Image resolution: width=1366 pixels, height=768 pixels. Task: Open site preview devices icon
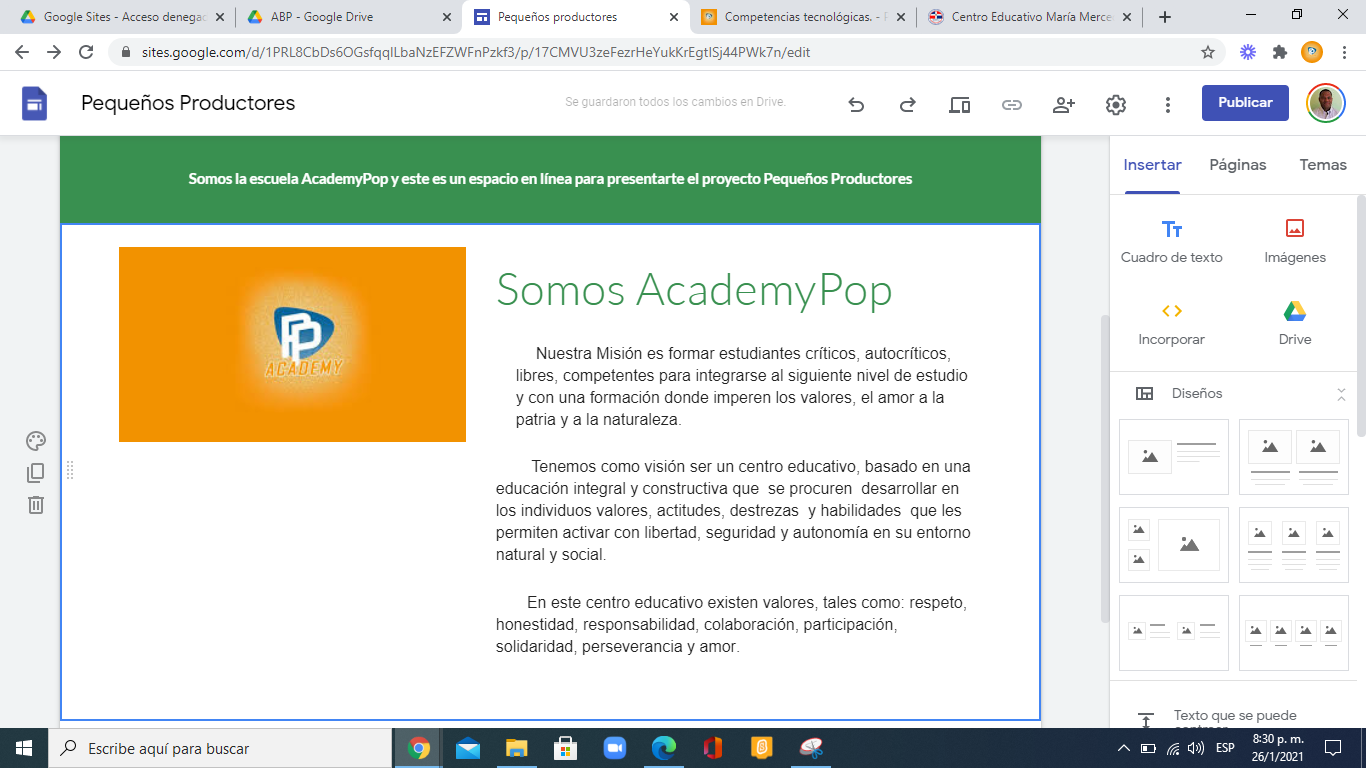960,104
